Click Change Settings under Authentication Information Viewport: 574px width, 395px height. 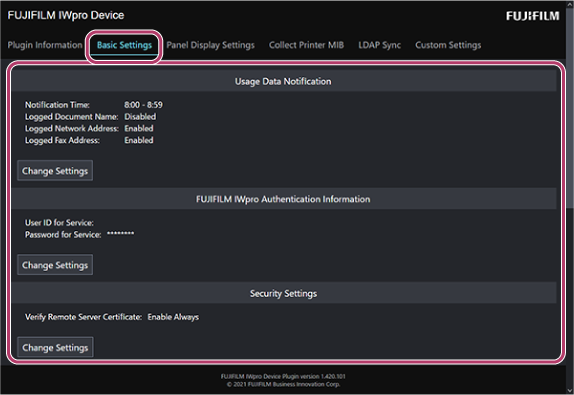coord(55,265)
